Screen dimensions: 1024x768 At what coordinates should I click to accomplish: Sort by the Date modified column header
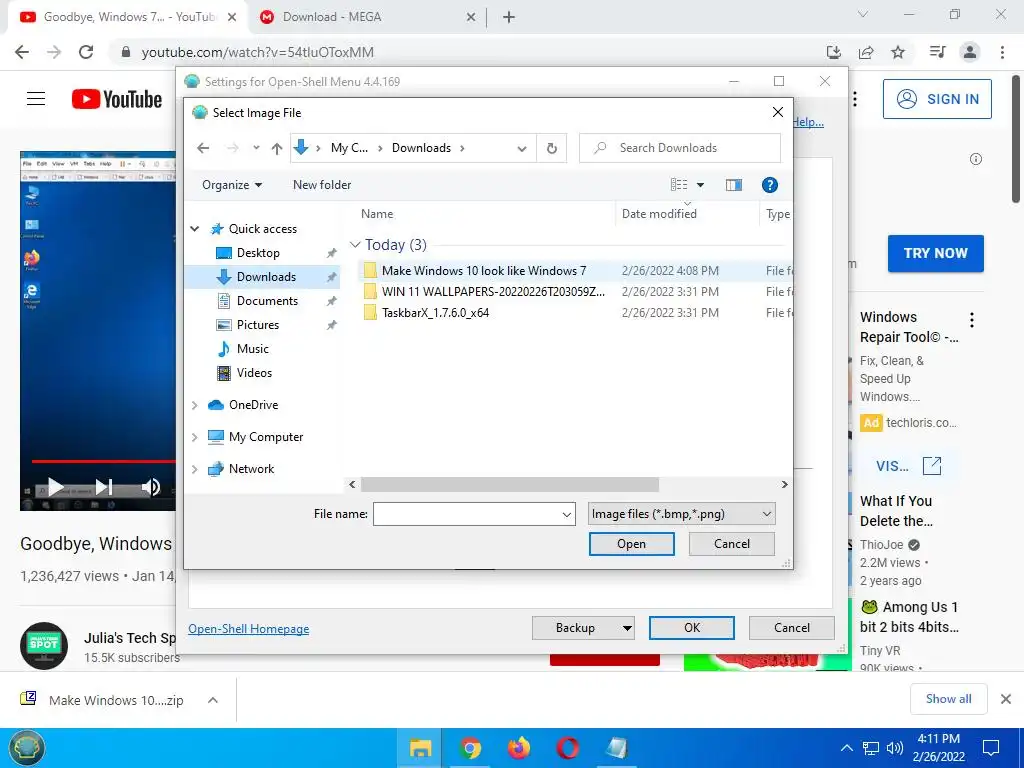659,214
